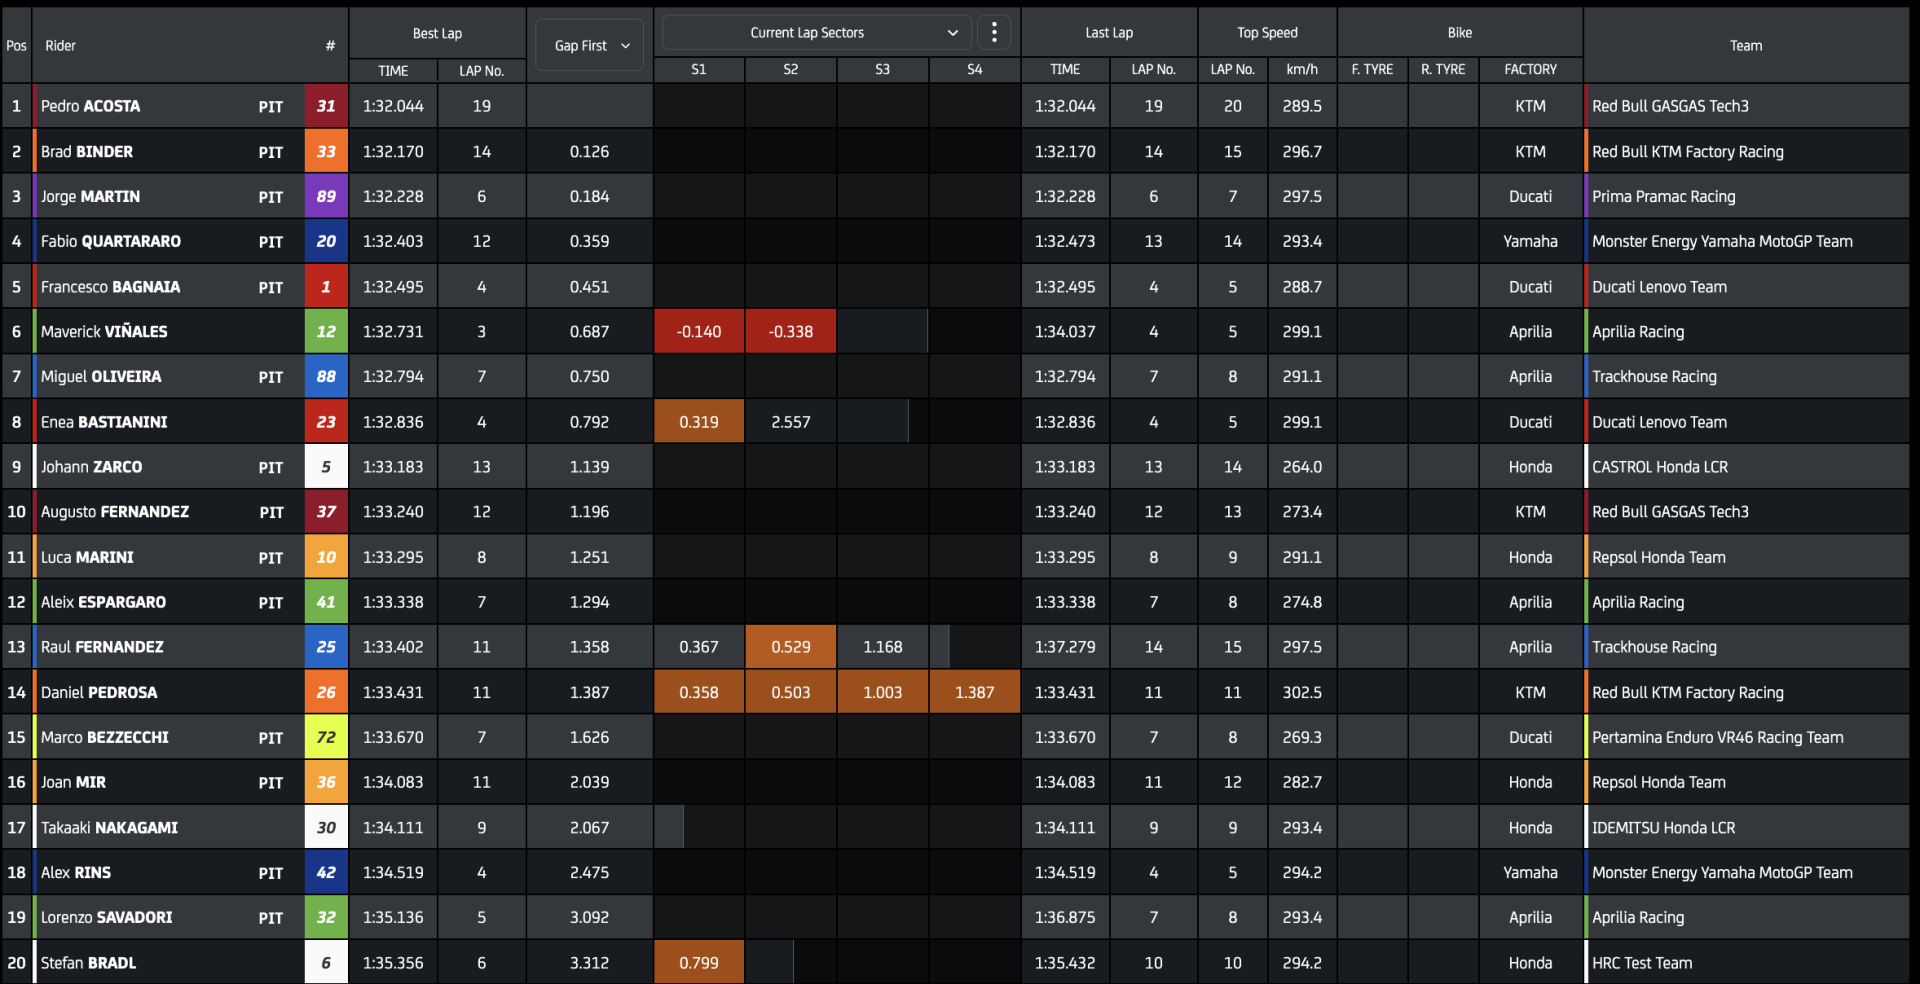This screenshot has height=984, width=1920.
Task: Click Marco Bezzecchi's yellow 72 badge
Action: pyautogui.click(x=326, y=738)
